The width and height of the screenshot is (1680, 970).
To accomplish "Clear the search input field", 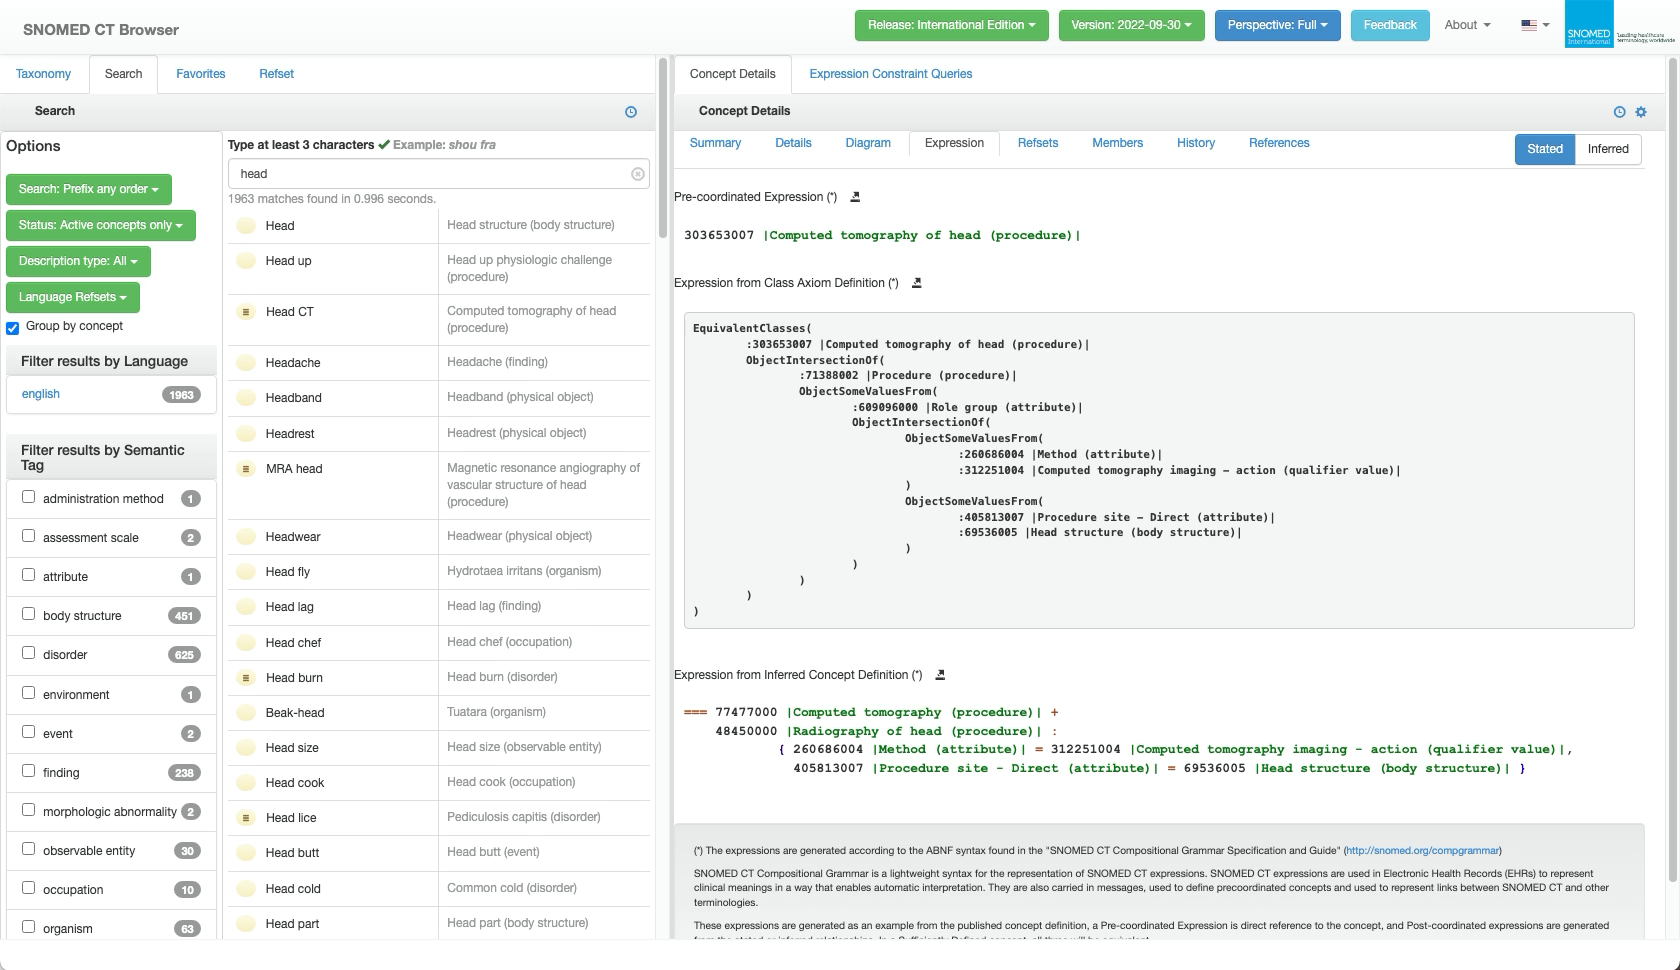I will coord(638,174).
